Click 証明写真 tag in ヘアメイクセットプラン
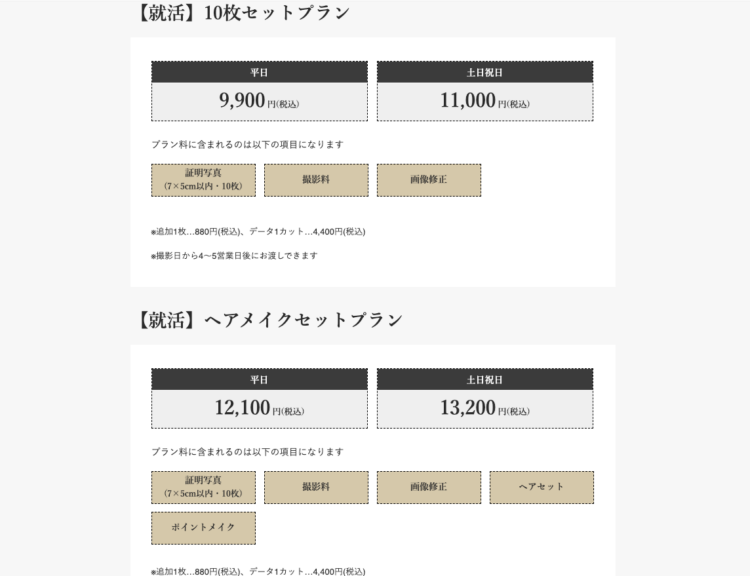This screenshot has width=750, height=576. click(x=204, y=487)
